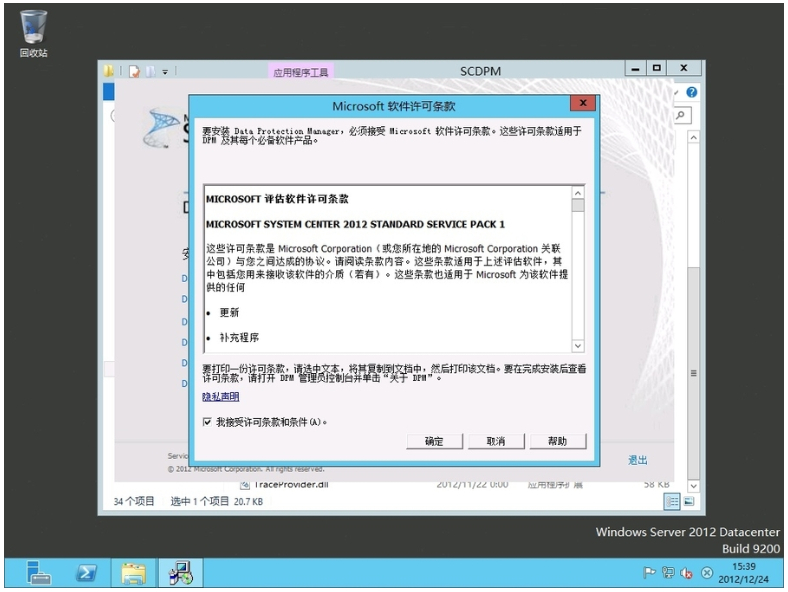Click the ribbon collapse chevron near help icon
The width and height of the screenshot is (788, 592).
pos(677,92)
